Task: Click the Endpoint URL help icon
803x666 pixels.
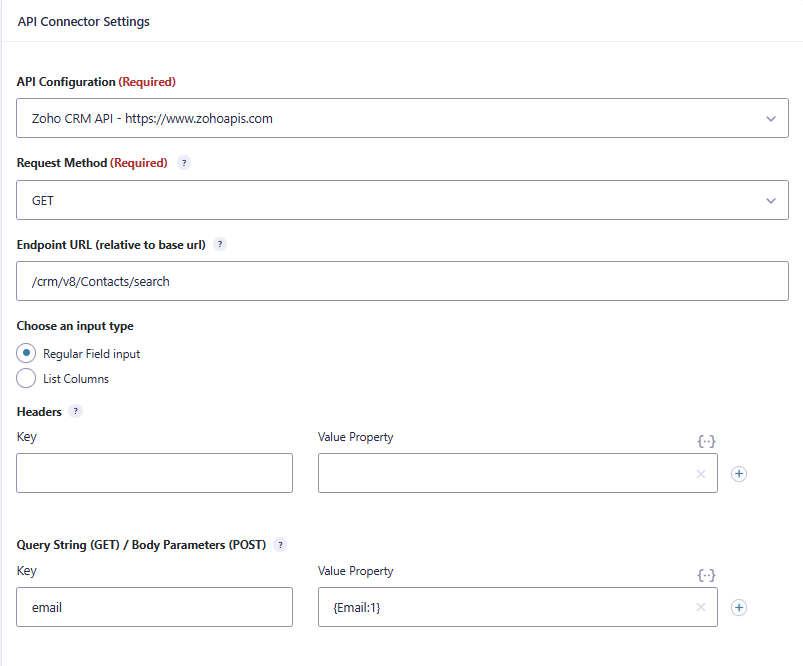Action: [219, 244]
